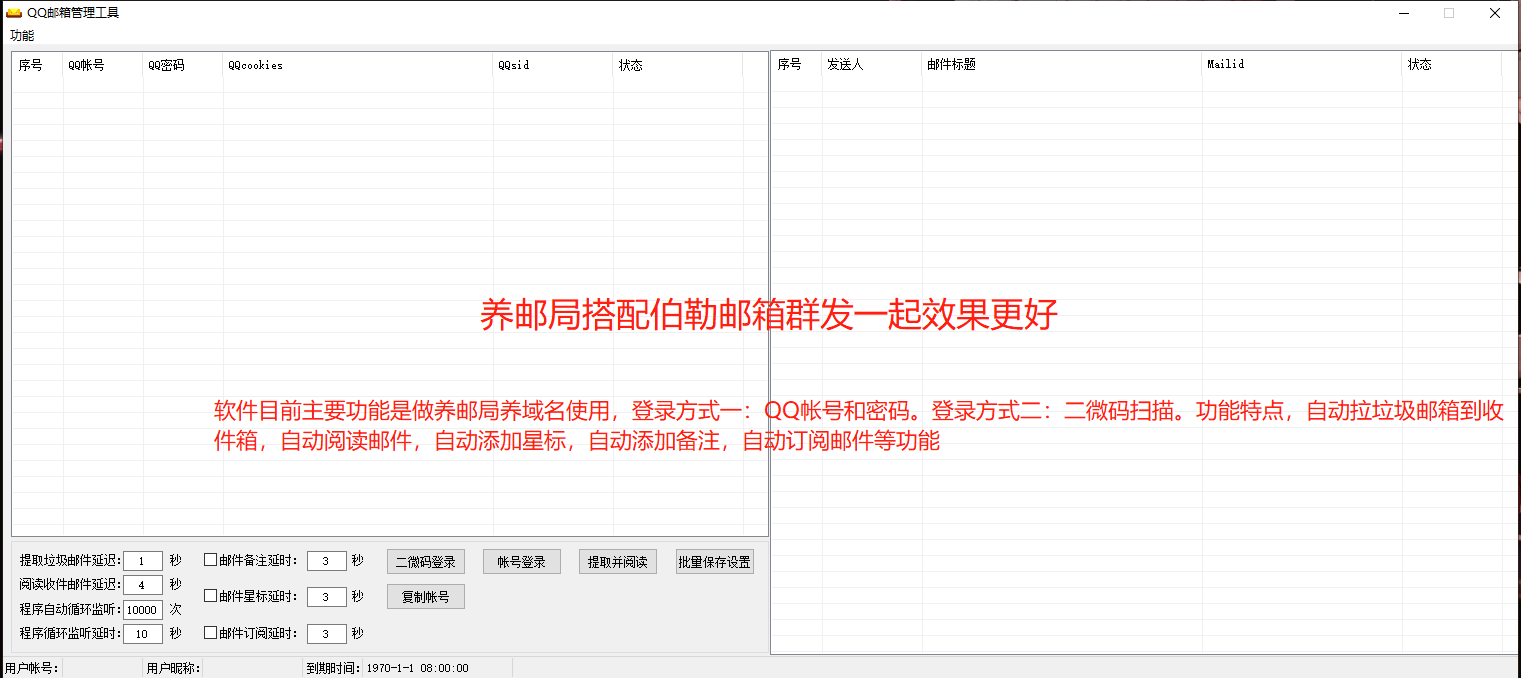Check the 邮件订阅延时 option
The width and height of the screenshot is (1521, 678).
click(x=211, y=633)
